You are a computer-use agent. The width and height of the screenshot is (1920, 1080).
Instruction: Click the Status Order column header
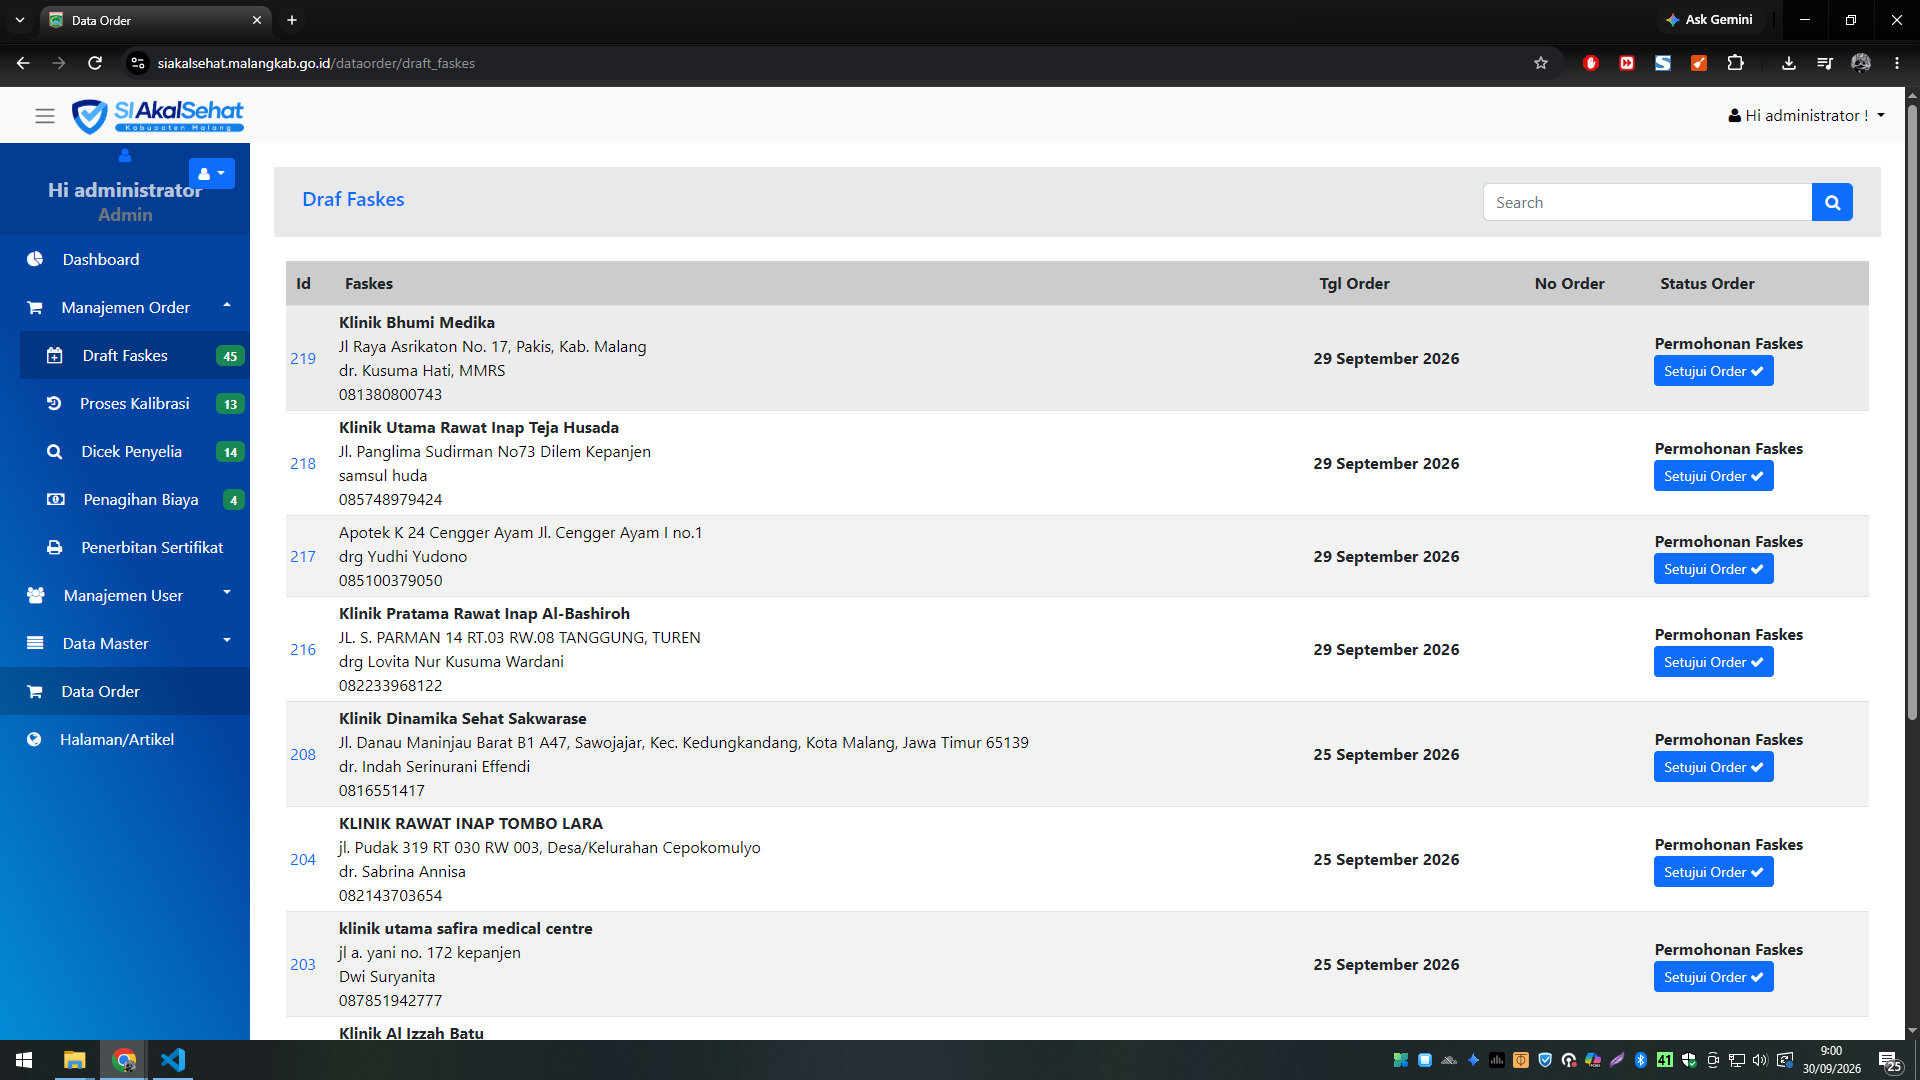(1707, 283)
